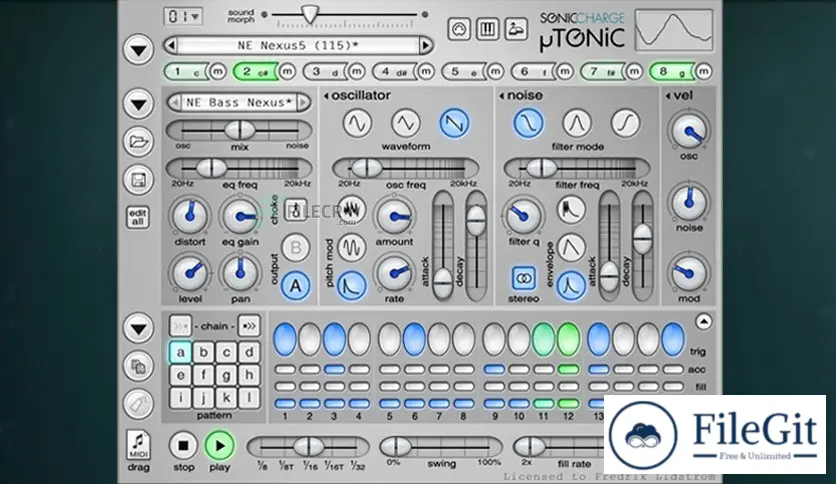Screen dimensions: 836x484
Task: Select drum channel 3 d
Action: 326,71
